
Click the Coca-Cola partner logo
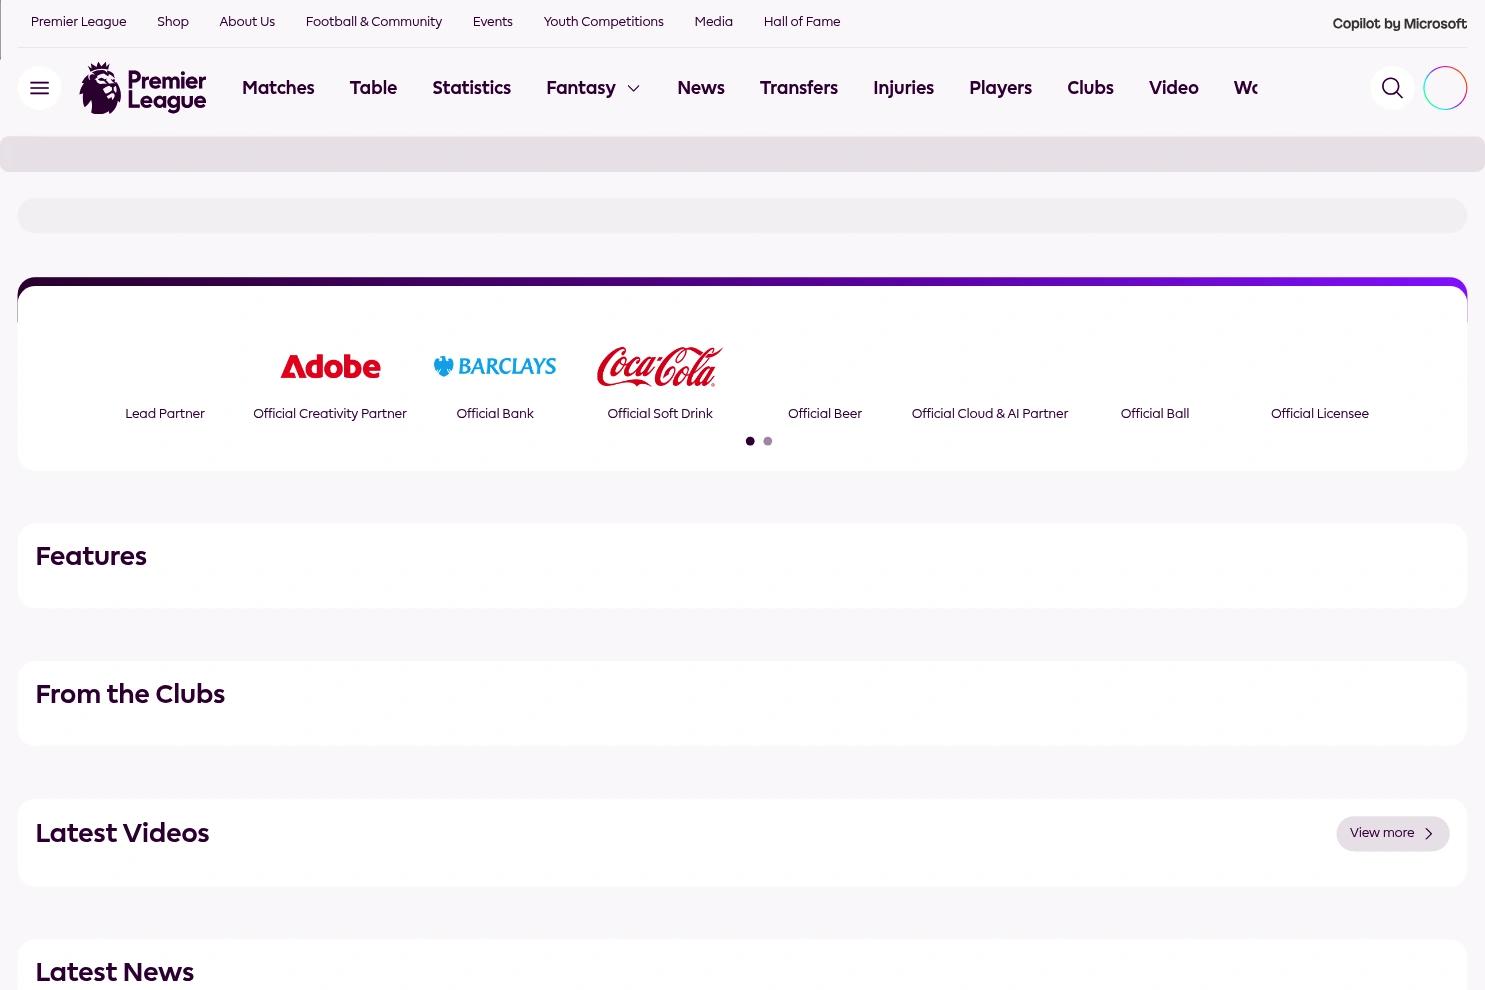(660, 367)
